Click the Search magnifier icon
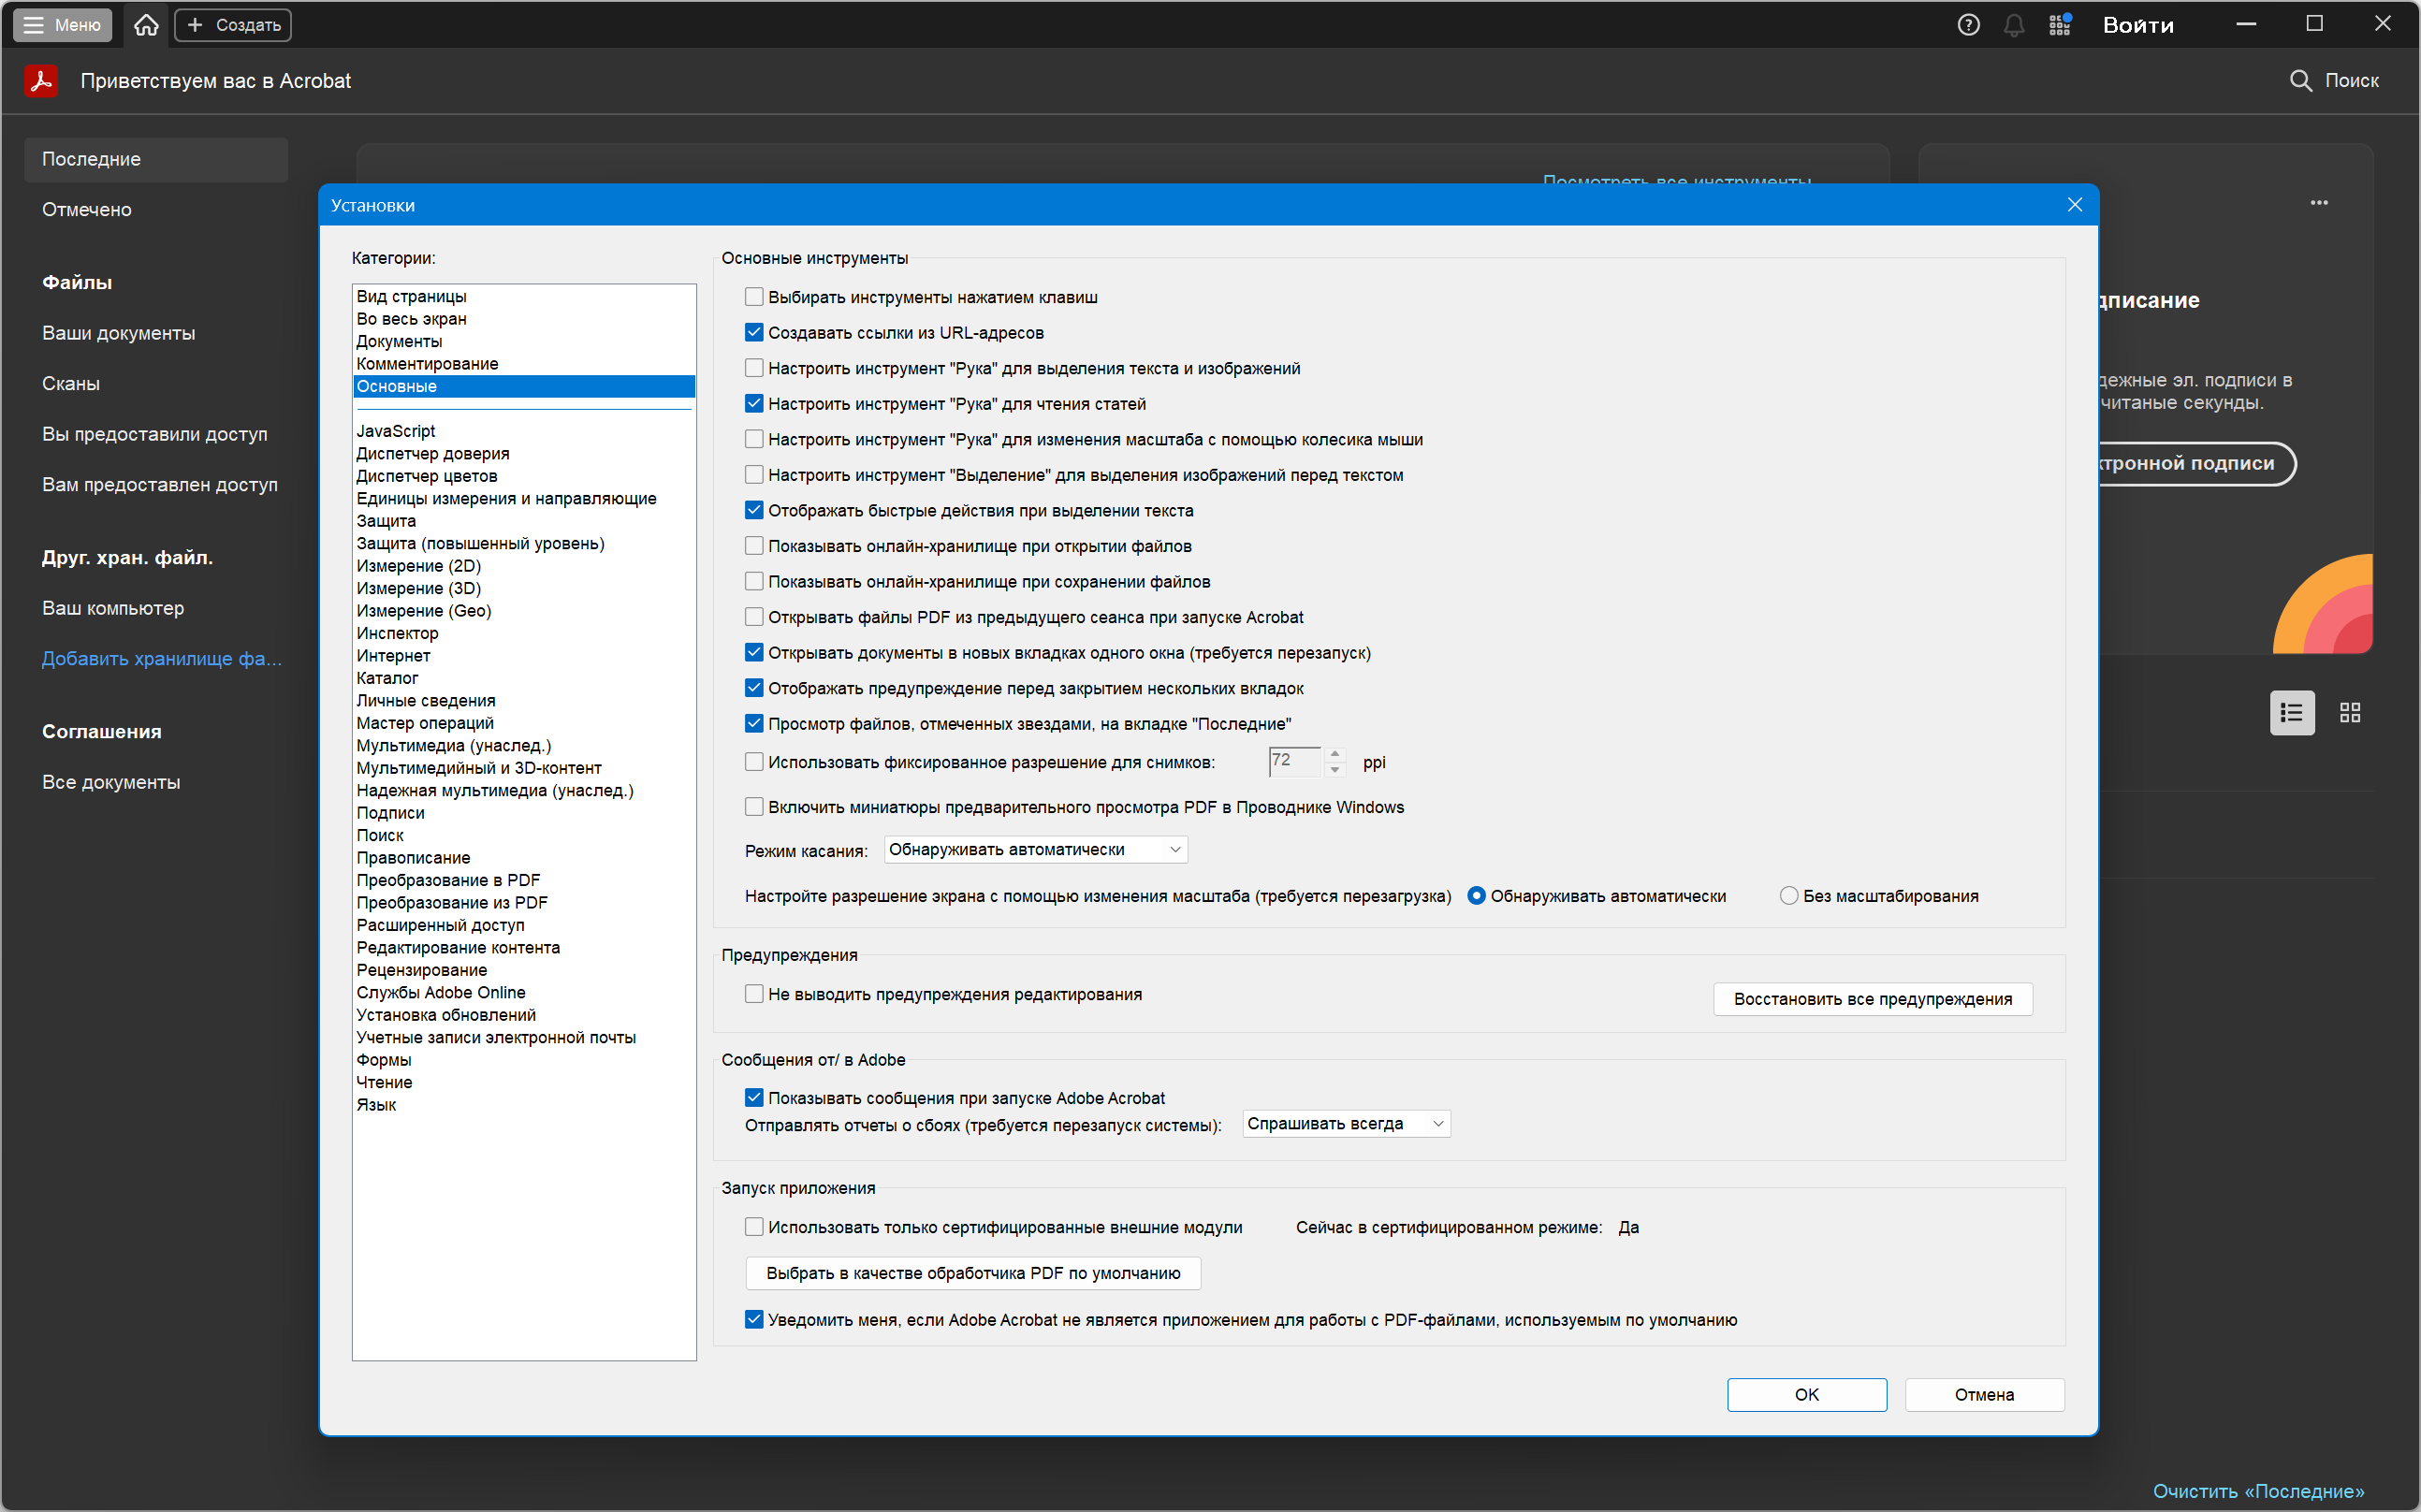Image resolution: width=2421 pixels, height=1512 pixels. 2300,81
